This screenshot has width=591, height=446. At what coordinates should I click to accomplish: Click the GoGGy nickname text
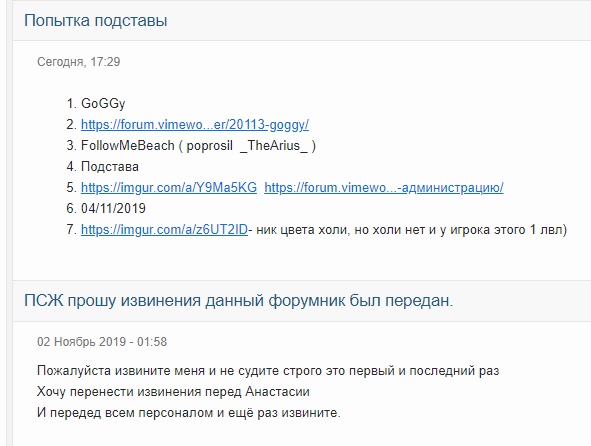103,104
